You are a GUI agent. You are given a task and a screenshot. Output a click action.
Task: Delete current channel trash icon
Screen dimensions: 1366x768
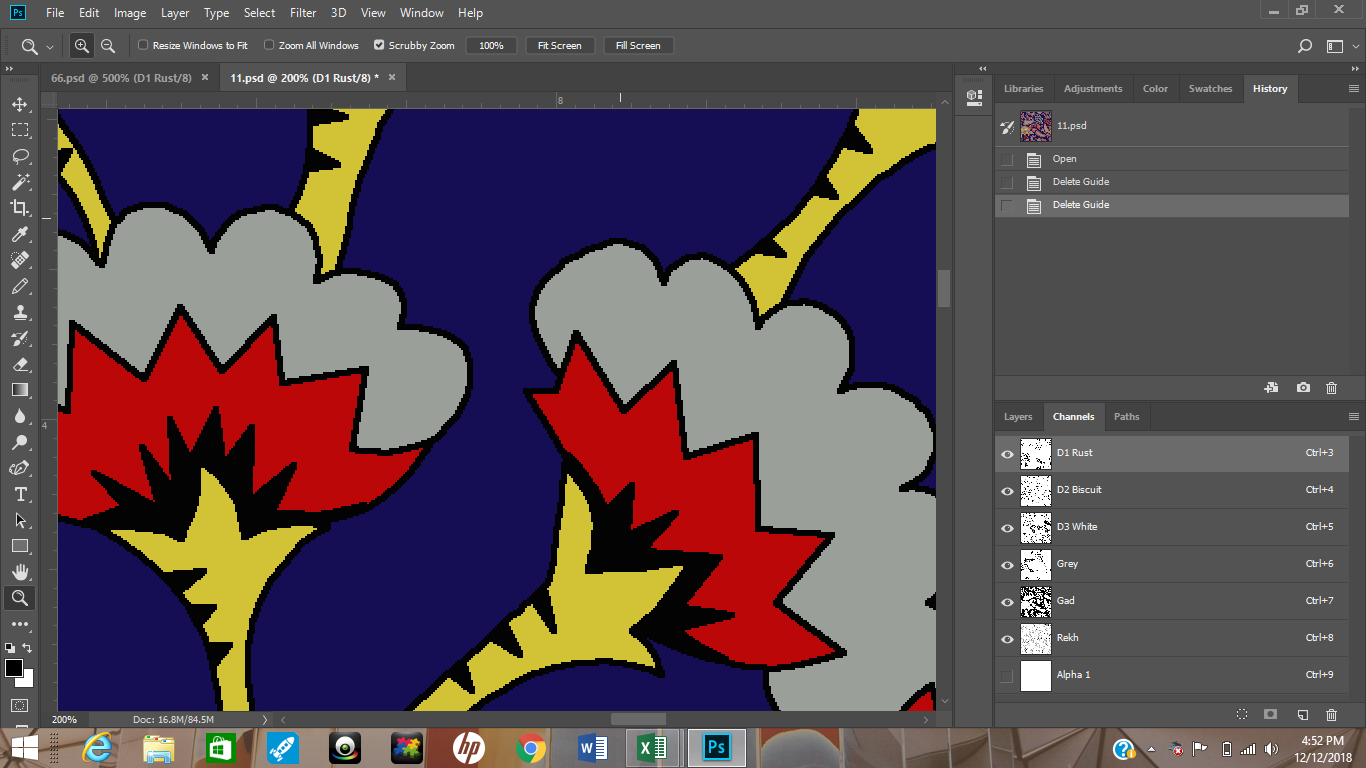tap(1331, 715)
